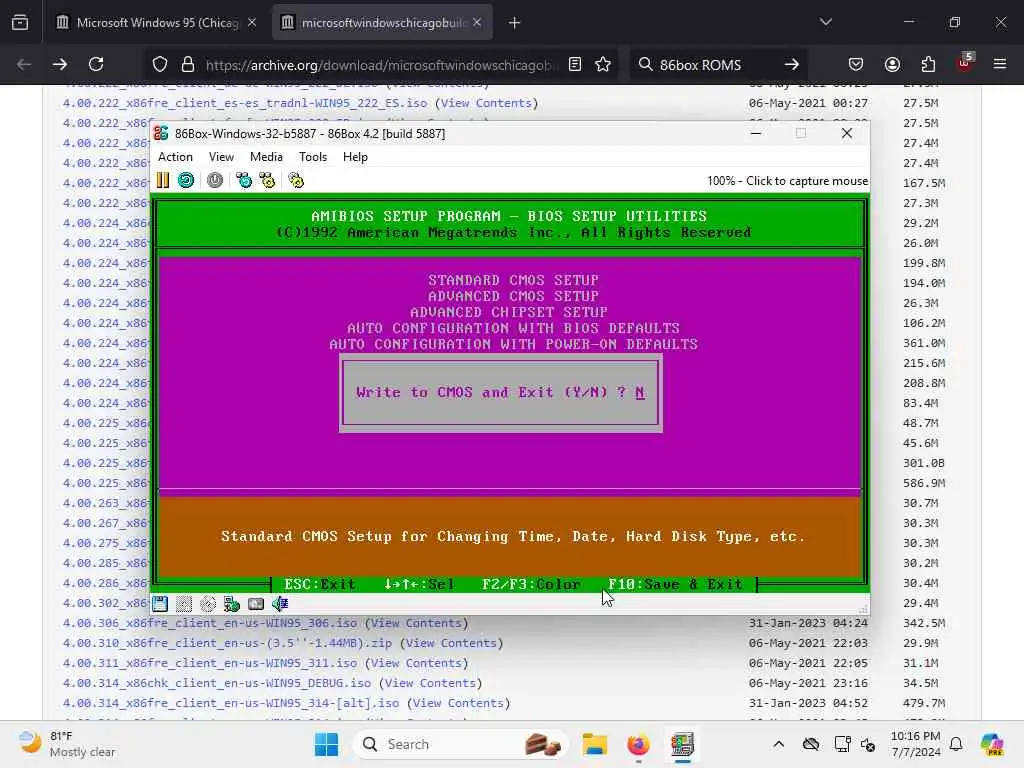
Task: Open 86Box settings gear icon
Action: pos(296,180)
